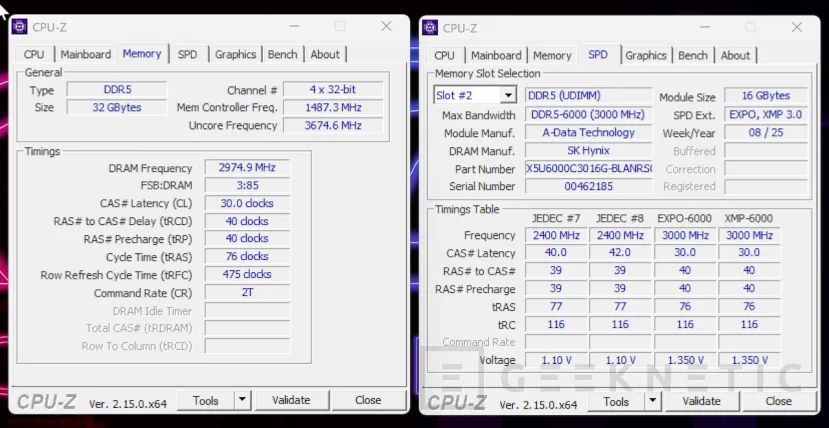Click the DRAM Frequency value field
Screen dimensions: 829x428
[x=246, y=168]
